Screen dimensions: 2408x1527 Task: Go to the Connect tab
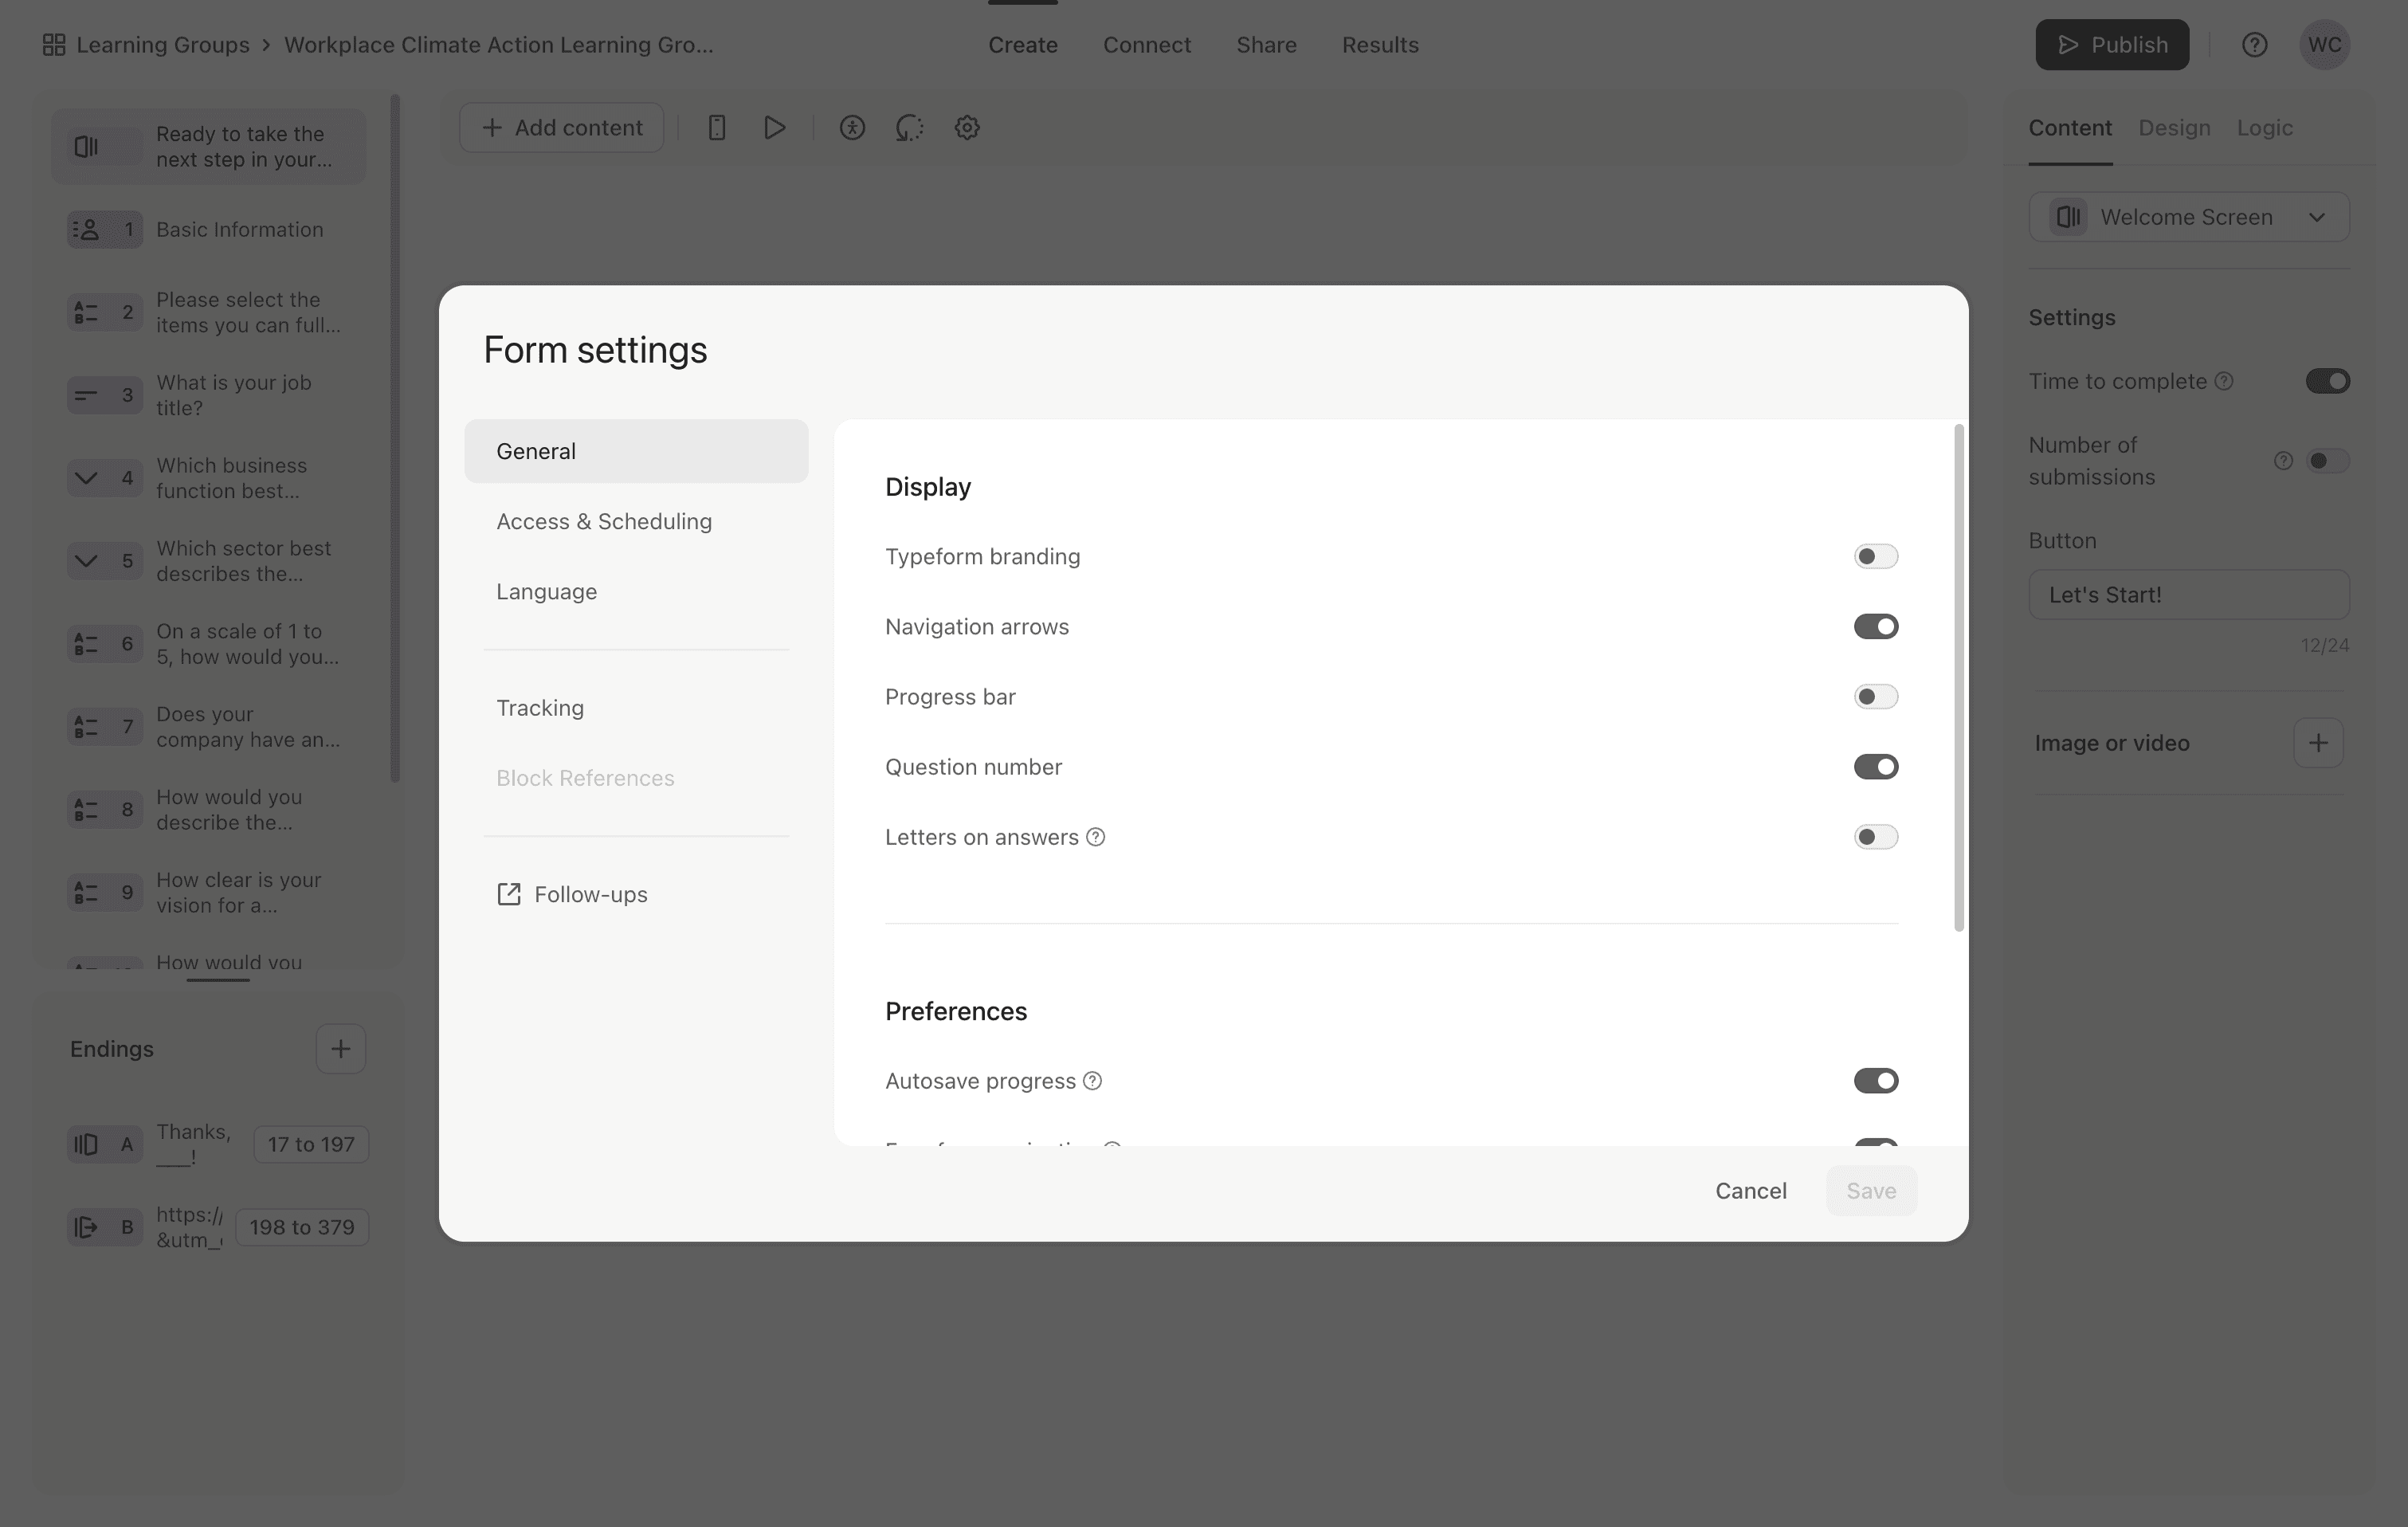(1146, 45)
